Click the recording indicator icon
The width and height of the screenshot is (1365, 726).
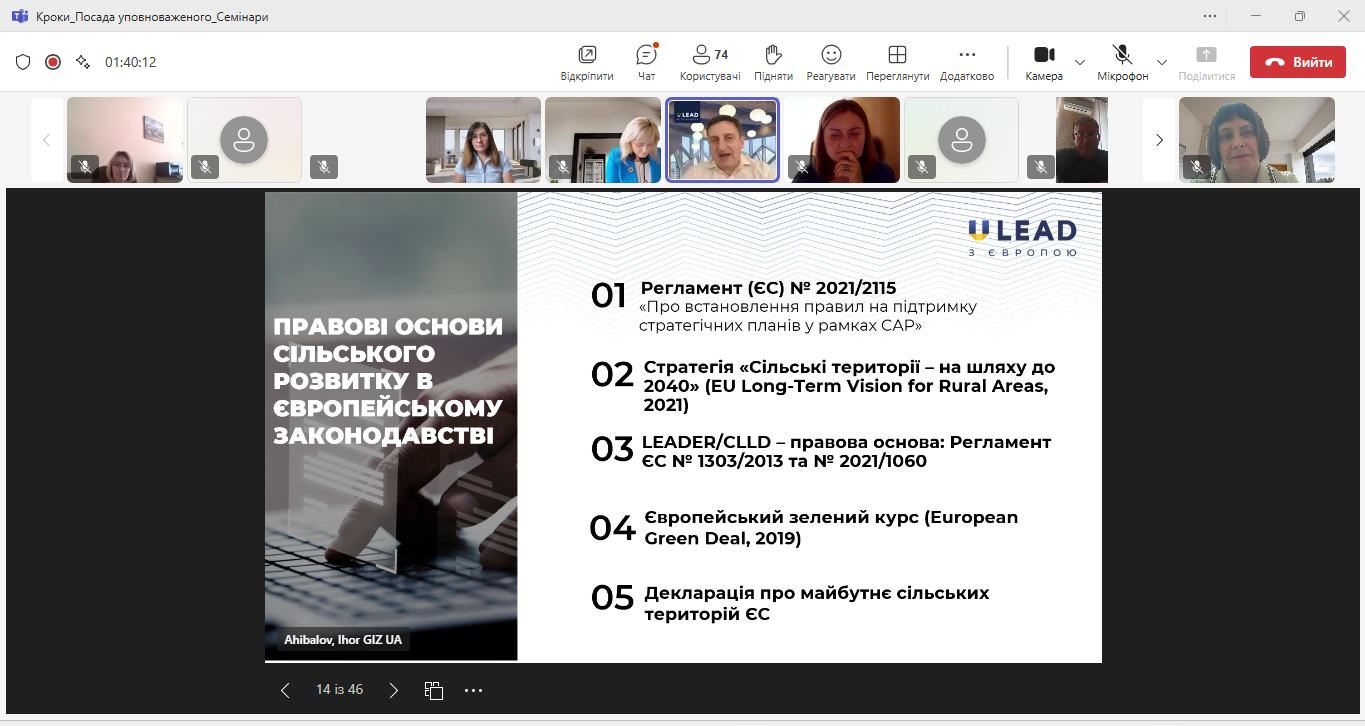tap(53, 62)
